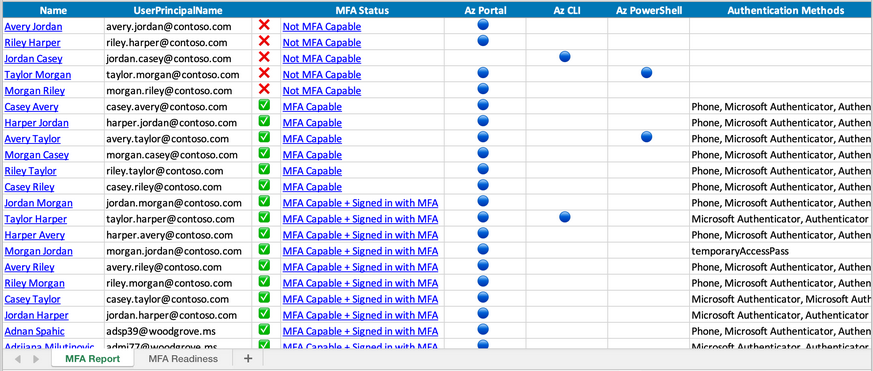Click the green check icon for riley.taylor@contoso.com
This screenshot has width=873, height=371.
click(x=264, y=169)
